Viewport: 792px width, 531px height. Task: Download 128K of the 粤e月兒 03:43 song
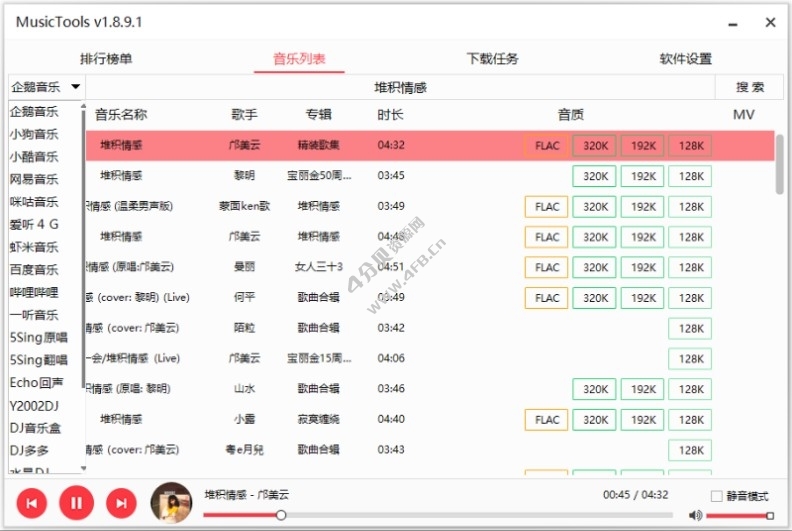[x=690, y=450]
